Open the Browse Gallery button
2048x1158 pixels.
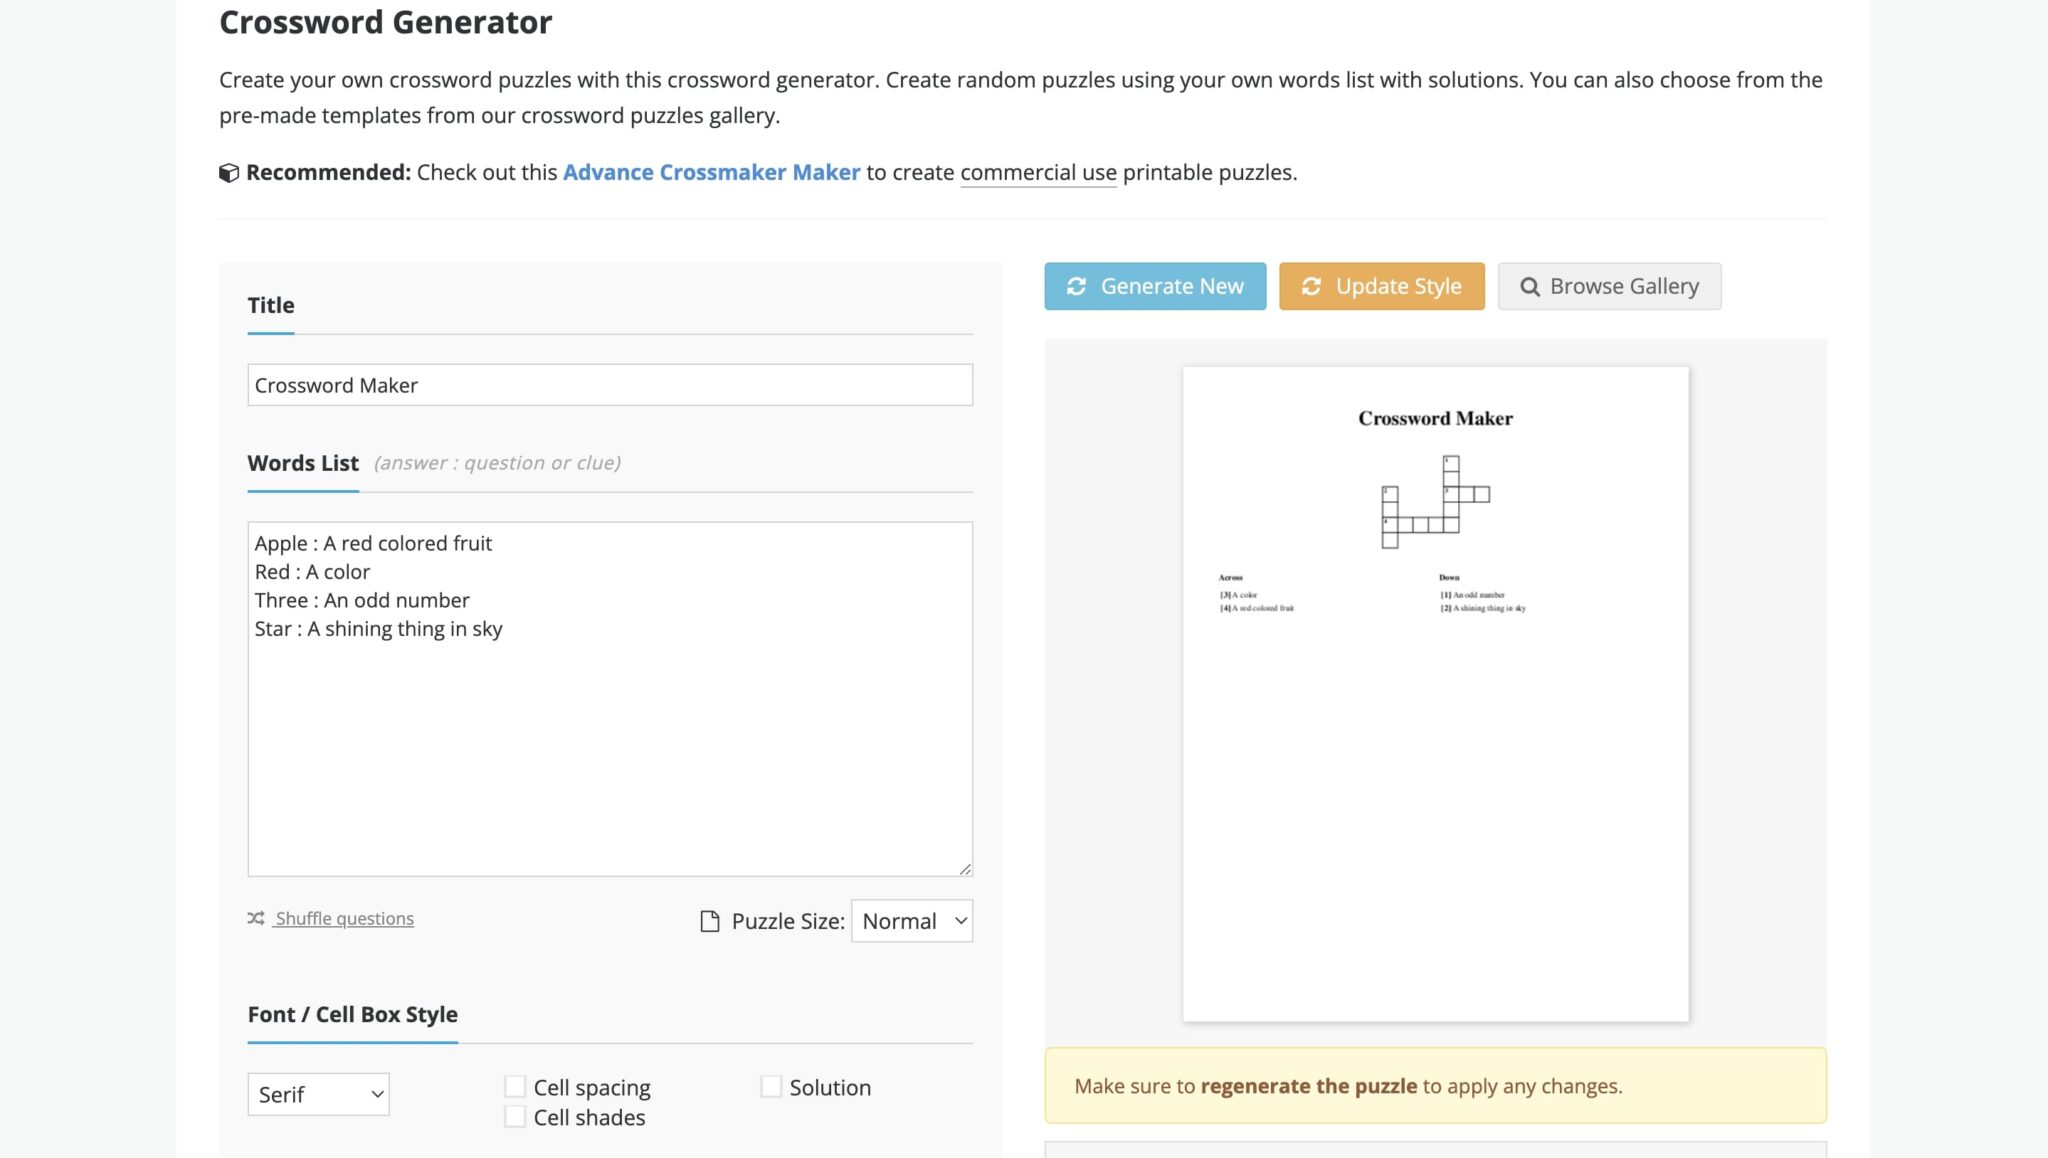point(1609,287)
